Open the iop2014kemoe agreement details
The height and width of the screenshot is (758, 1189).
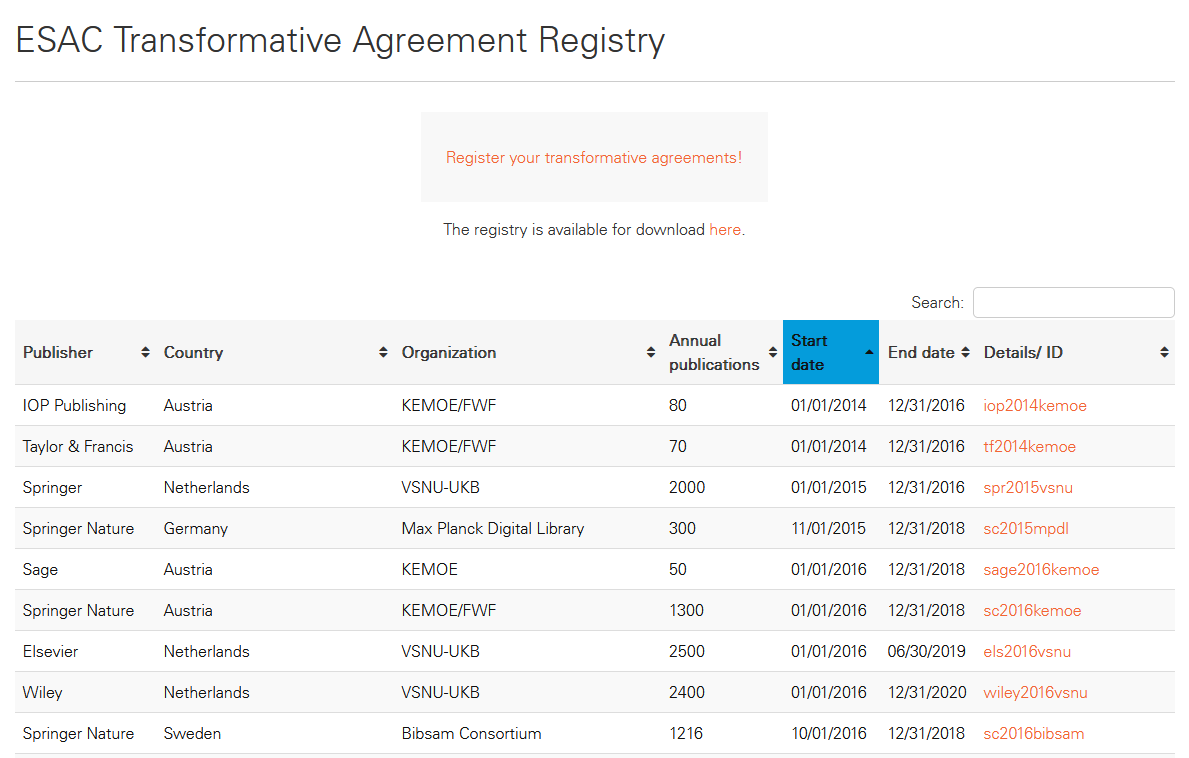click(x=1035, y=406)
